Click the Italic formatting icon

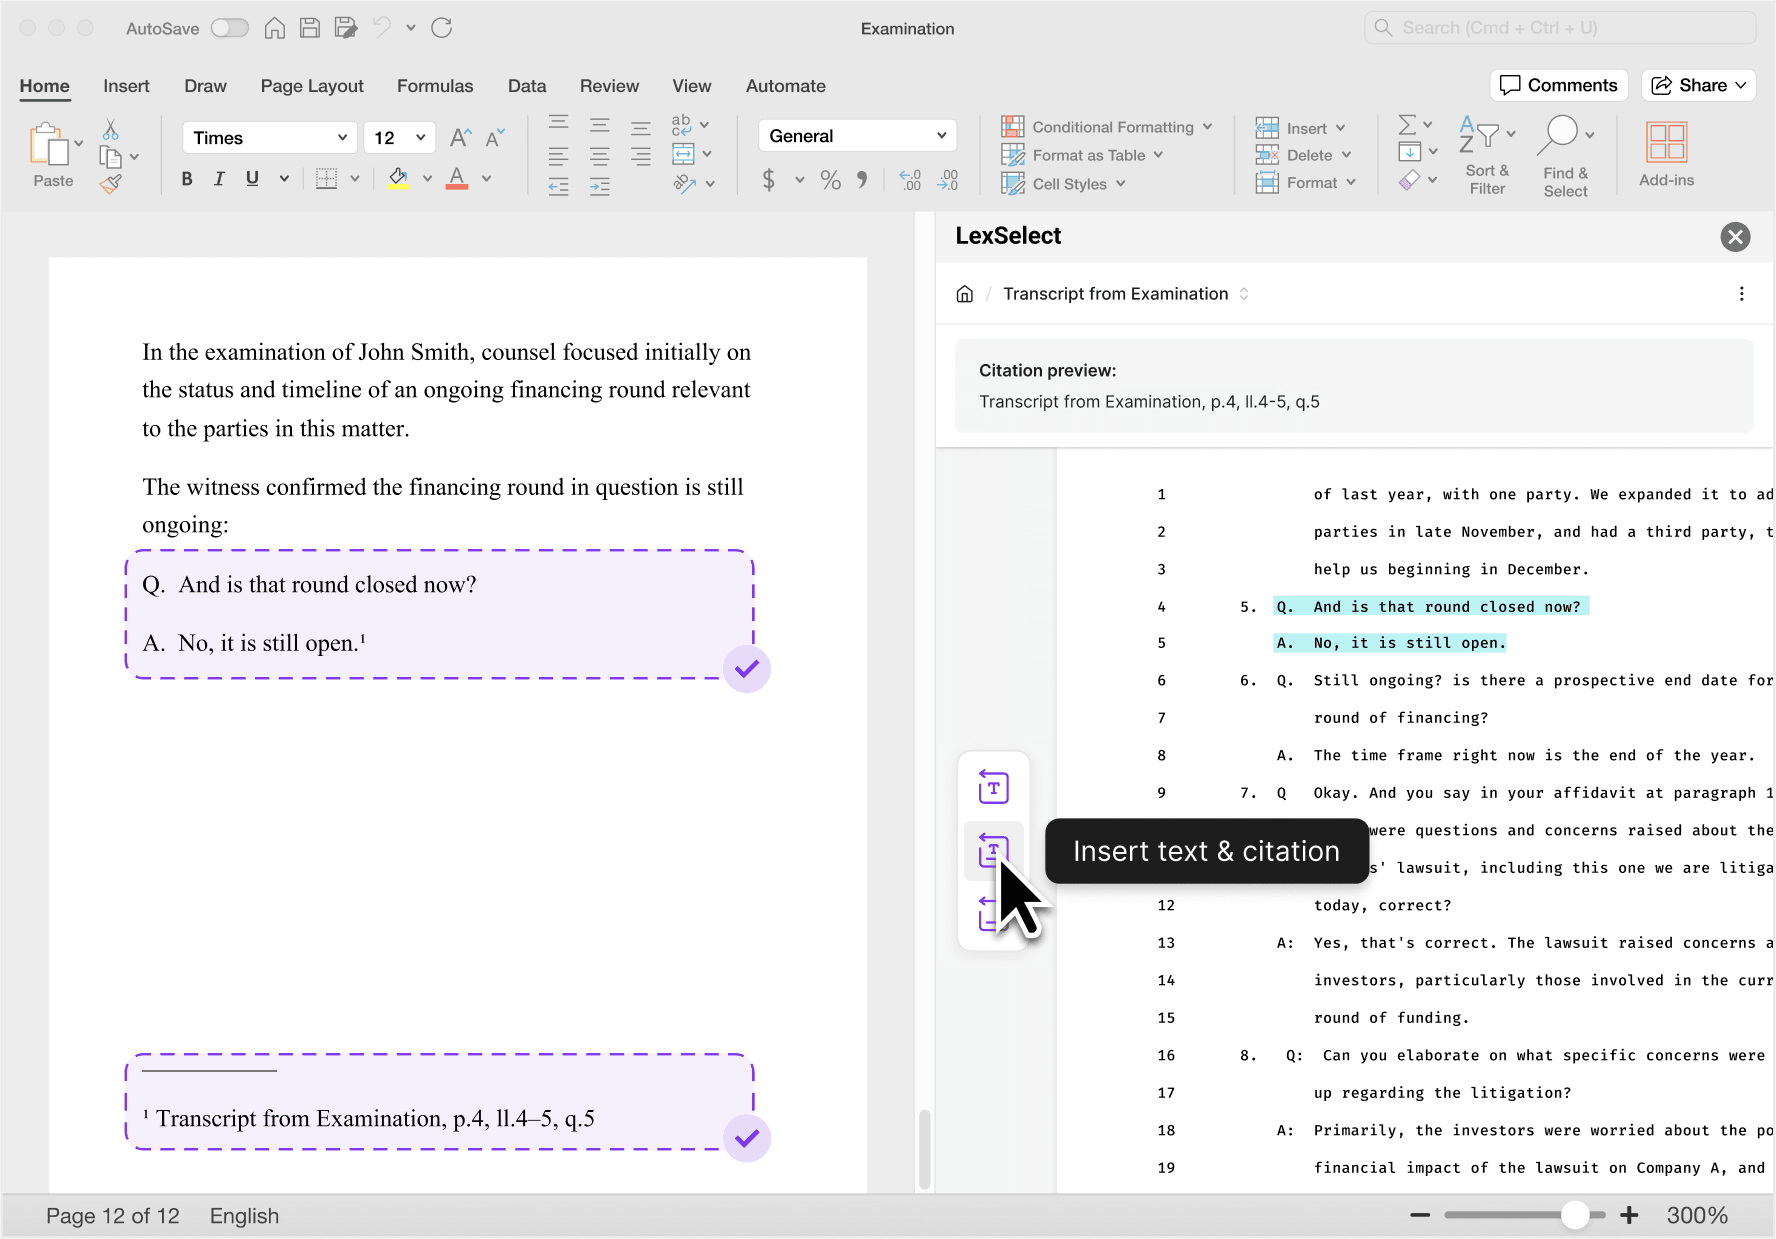tap(219, 179)
